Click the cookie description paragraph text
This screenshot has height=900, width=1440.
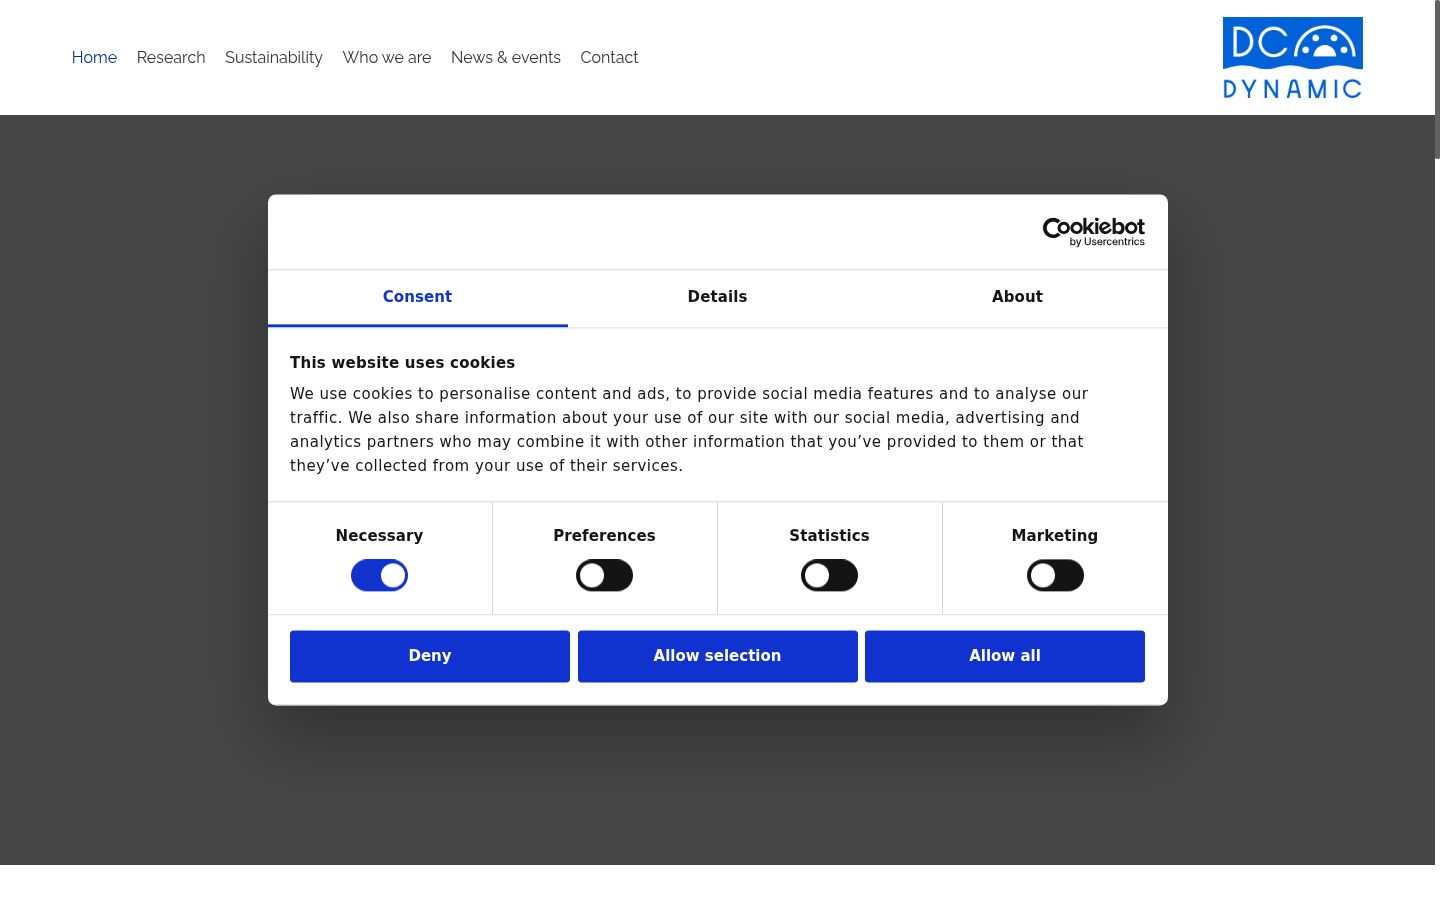click(689, 430)
